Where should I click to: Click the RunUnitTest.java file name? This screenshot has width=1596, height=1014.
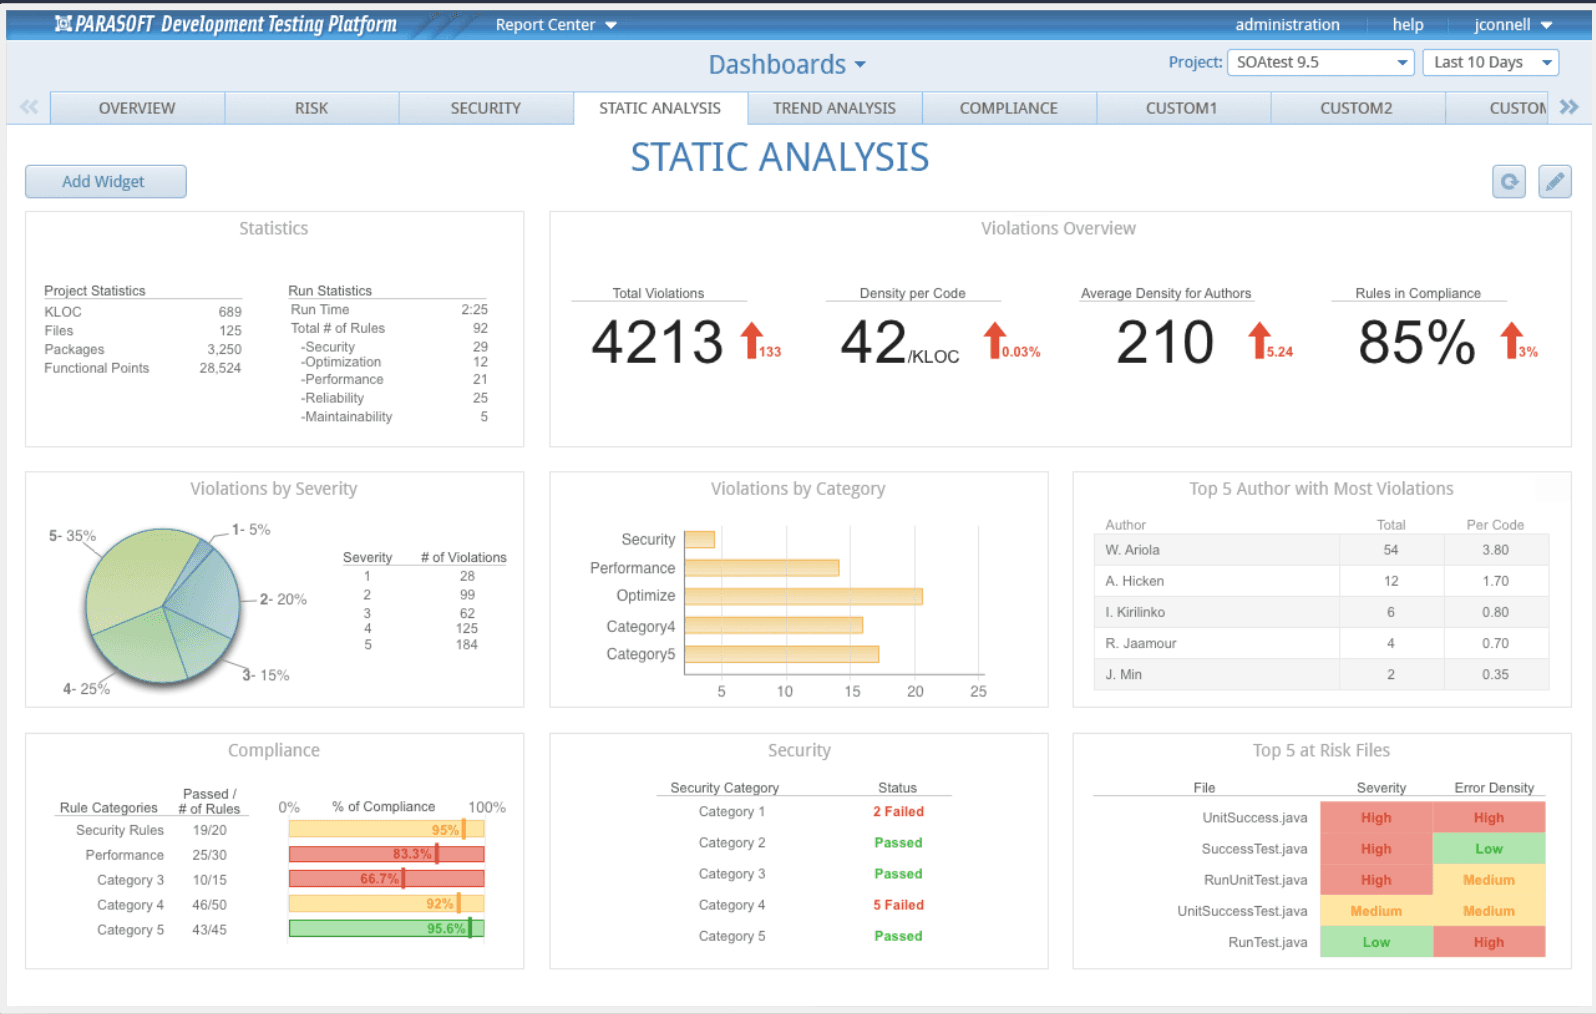click(1255, 880)
